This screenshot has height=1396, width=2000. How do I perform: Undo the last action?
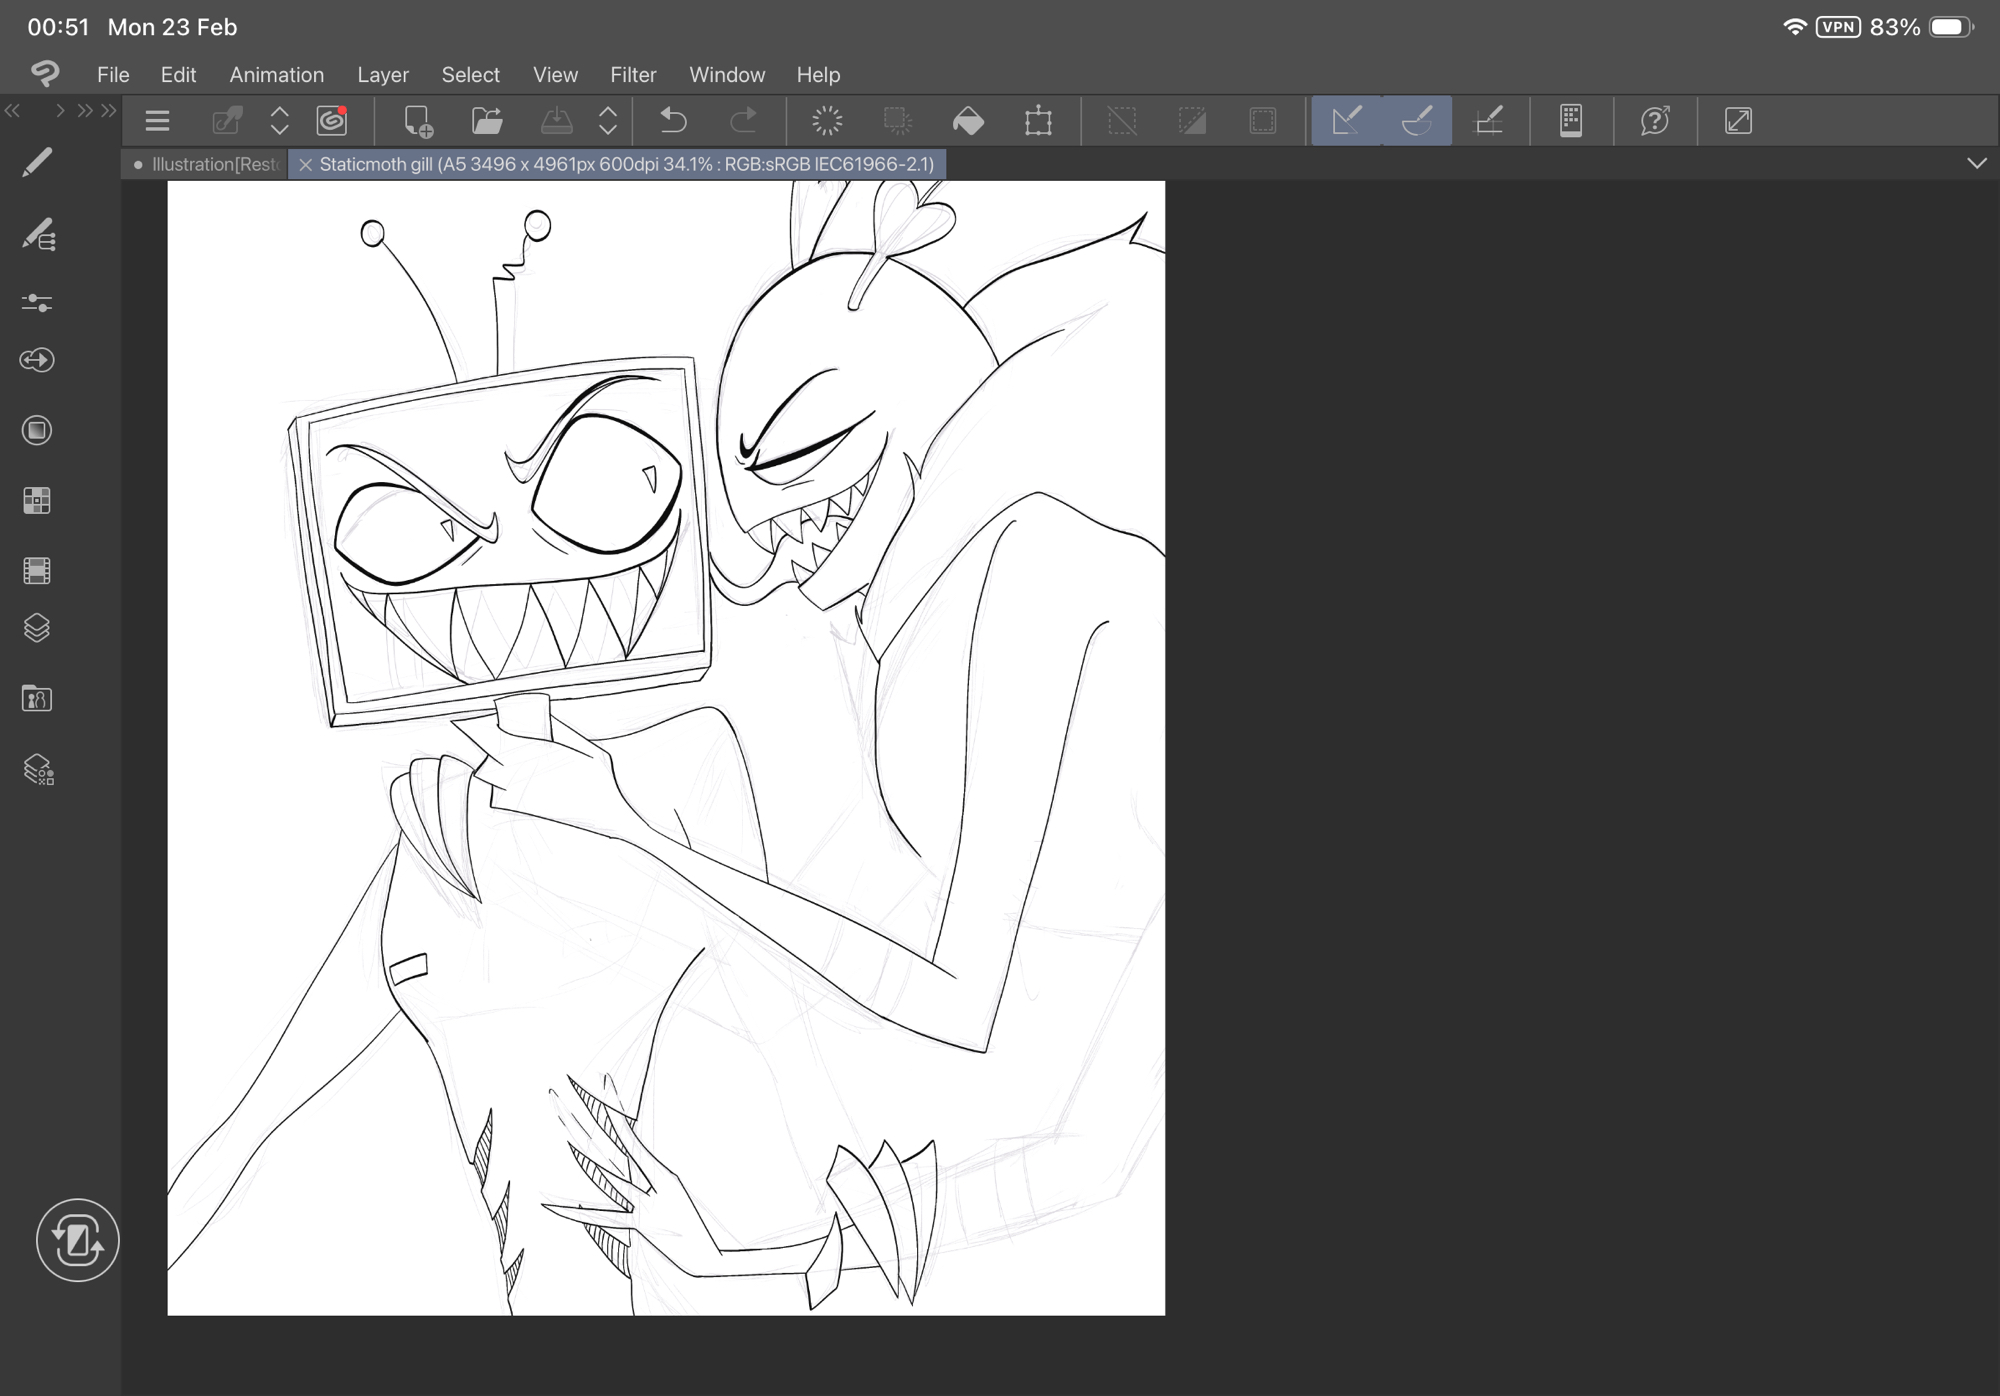(x=674, y=121)
